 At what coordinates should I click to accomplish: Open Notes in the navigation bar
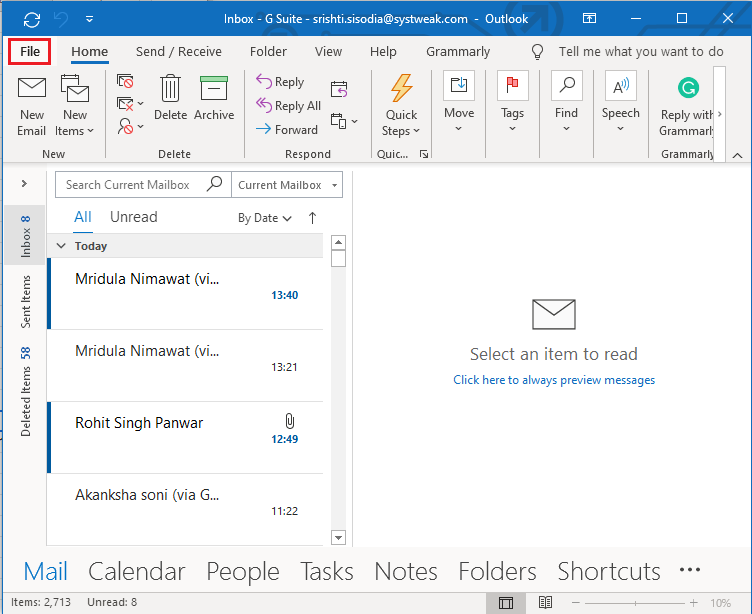pyautogui.click(x=406, y=571)
